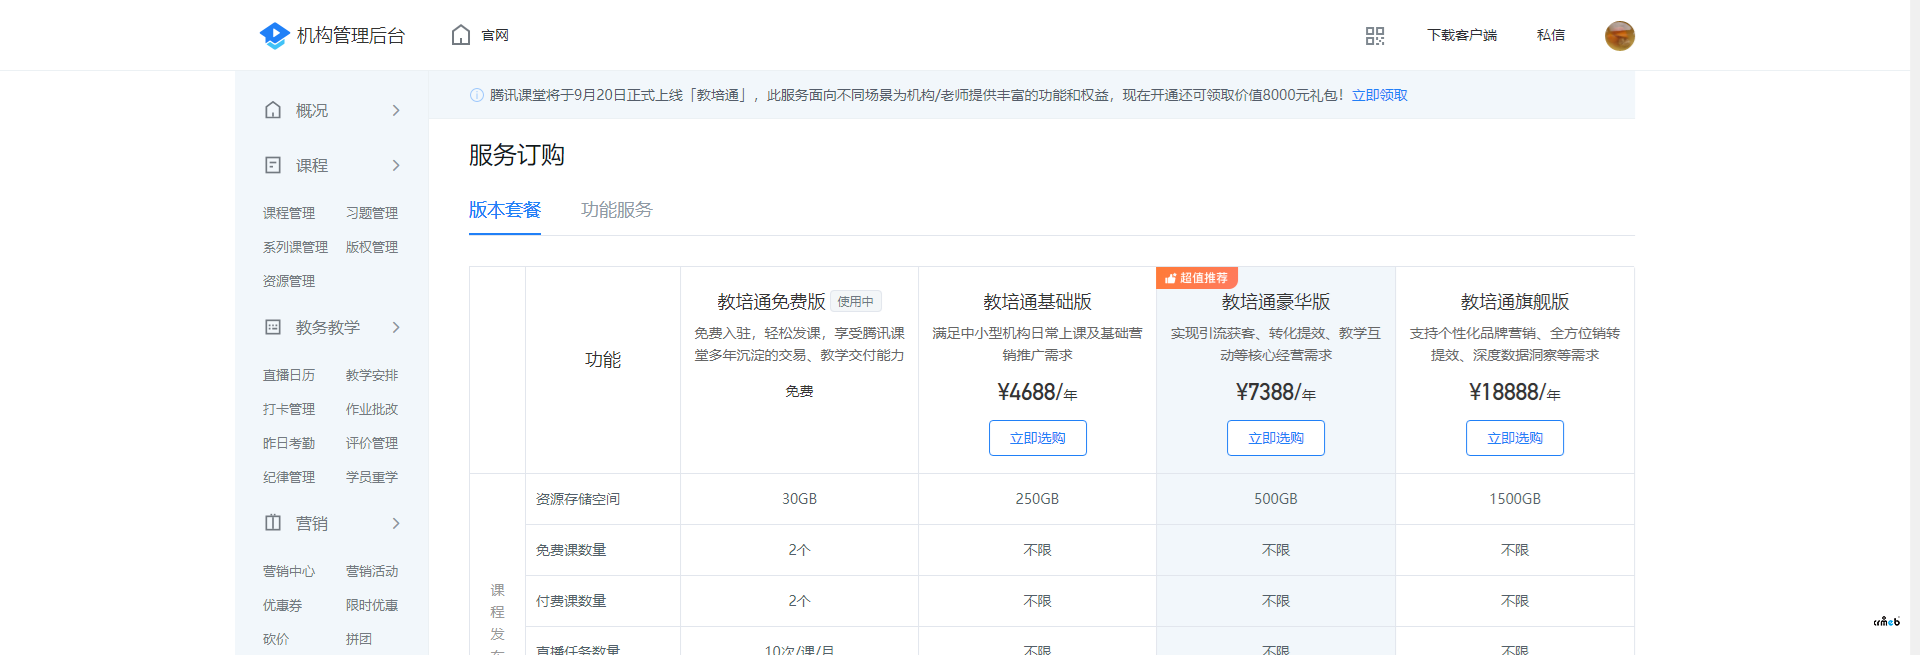
Task: Click the info icon in the announcement banner
Action: pyautogui.click(x=477, y=95)
